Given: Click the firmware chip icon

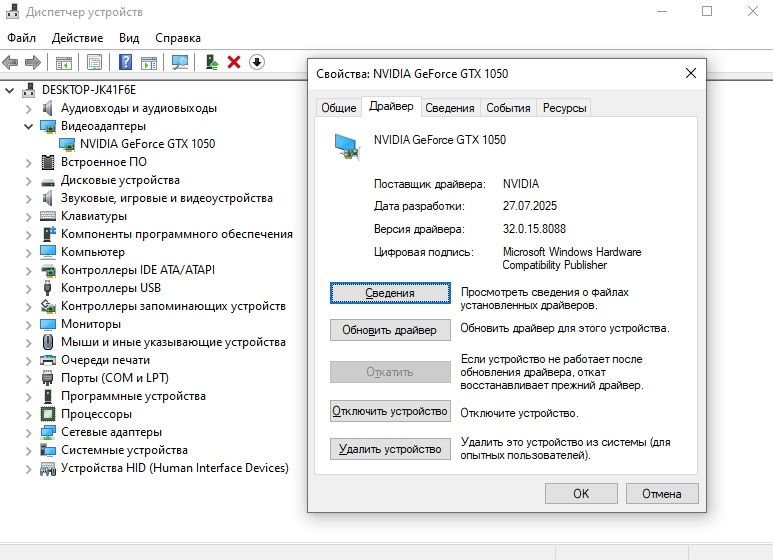Looking at the screenshot, I should (x=48, y=162).
